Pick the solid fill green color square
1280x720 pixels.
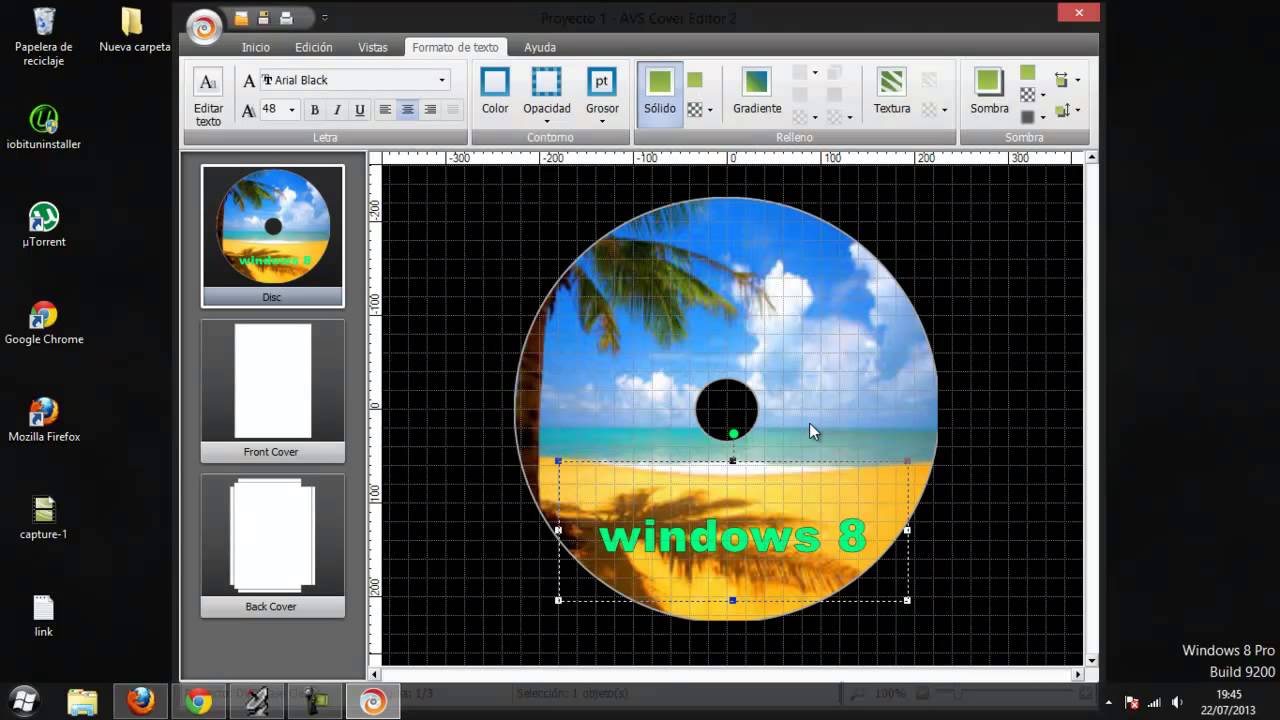pyautogui.click(x=695, y=80)
